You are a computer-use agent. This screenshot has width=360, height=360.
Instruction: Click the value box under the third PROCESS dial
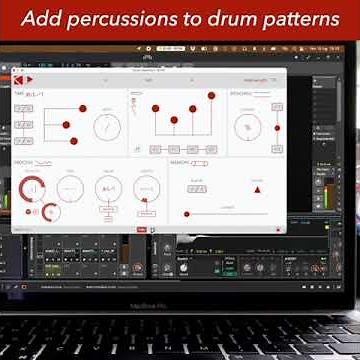click(x=108, y=210)
